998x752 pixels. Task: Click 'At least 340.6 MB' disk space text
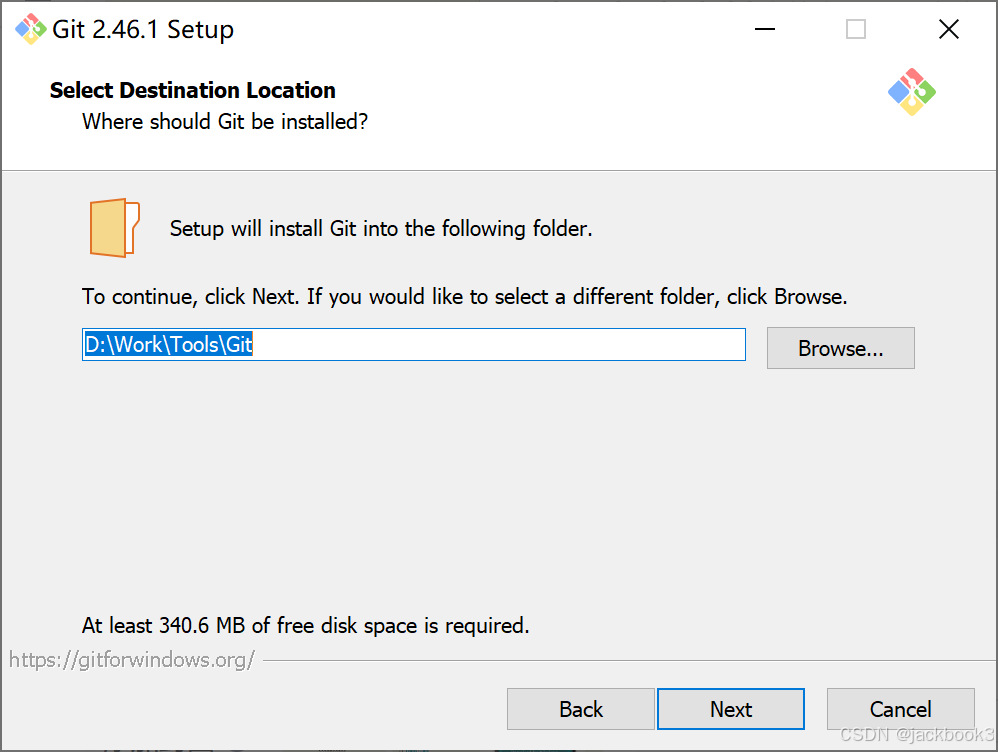click(306, 625)
